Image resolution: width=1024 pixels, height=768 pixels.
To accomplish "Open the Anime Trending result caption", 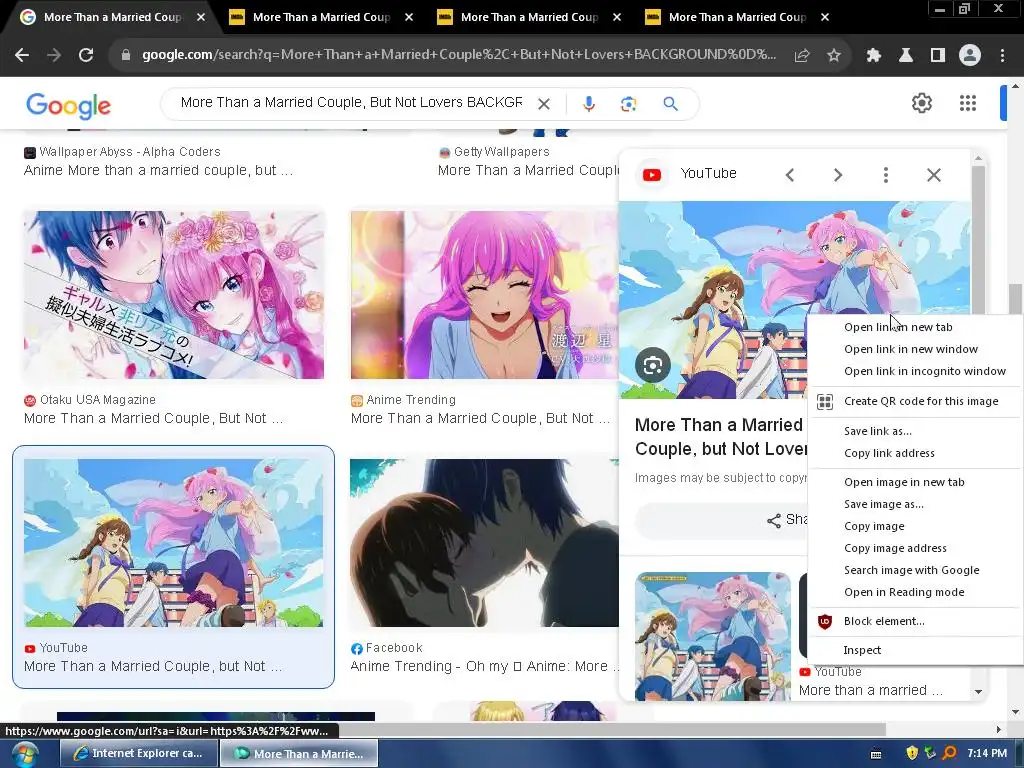I will 481,418.
